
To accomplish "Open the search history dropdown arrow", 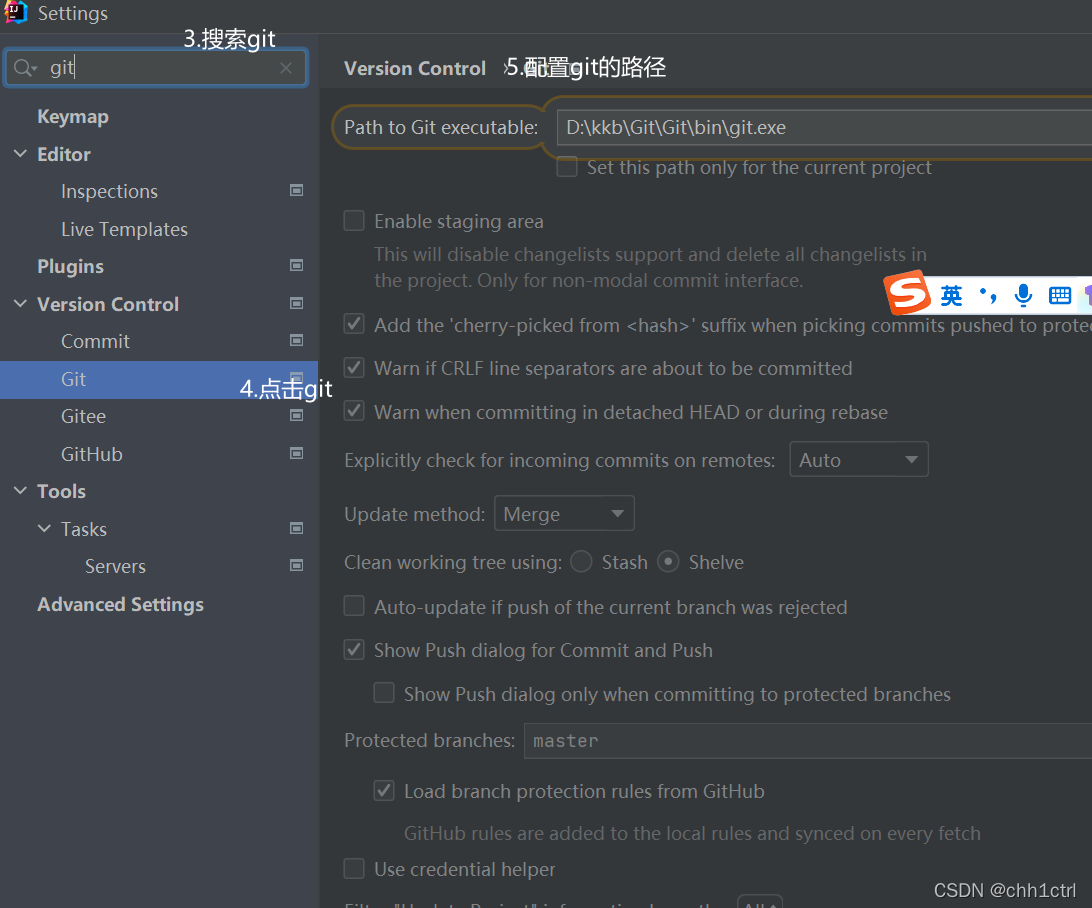I will pos(34,69).
